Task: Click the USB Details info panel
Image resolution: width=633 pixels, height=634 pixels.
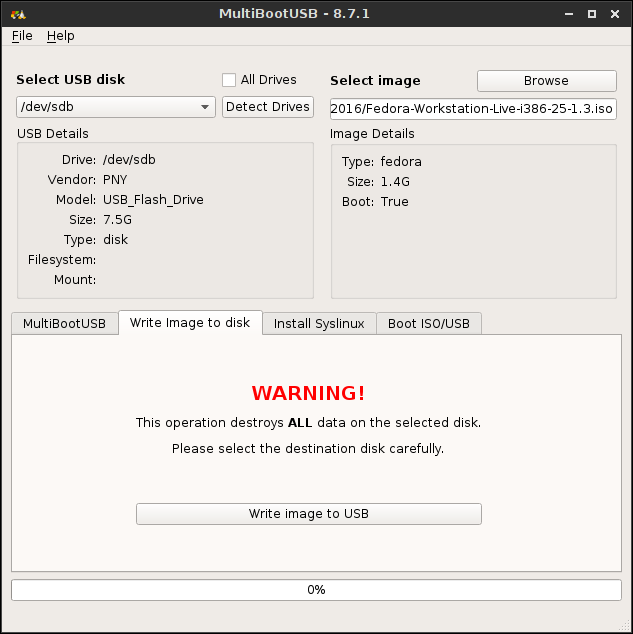Action: point(165,220)
